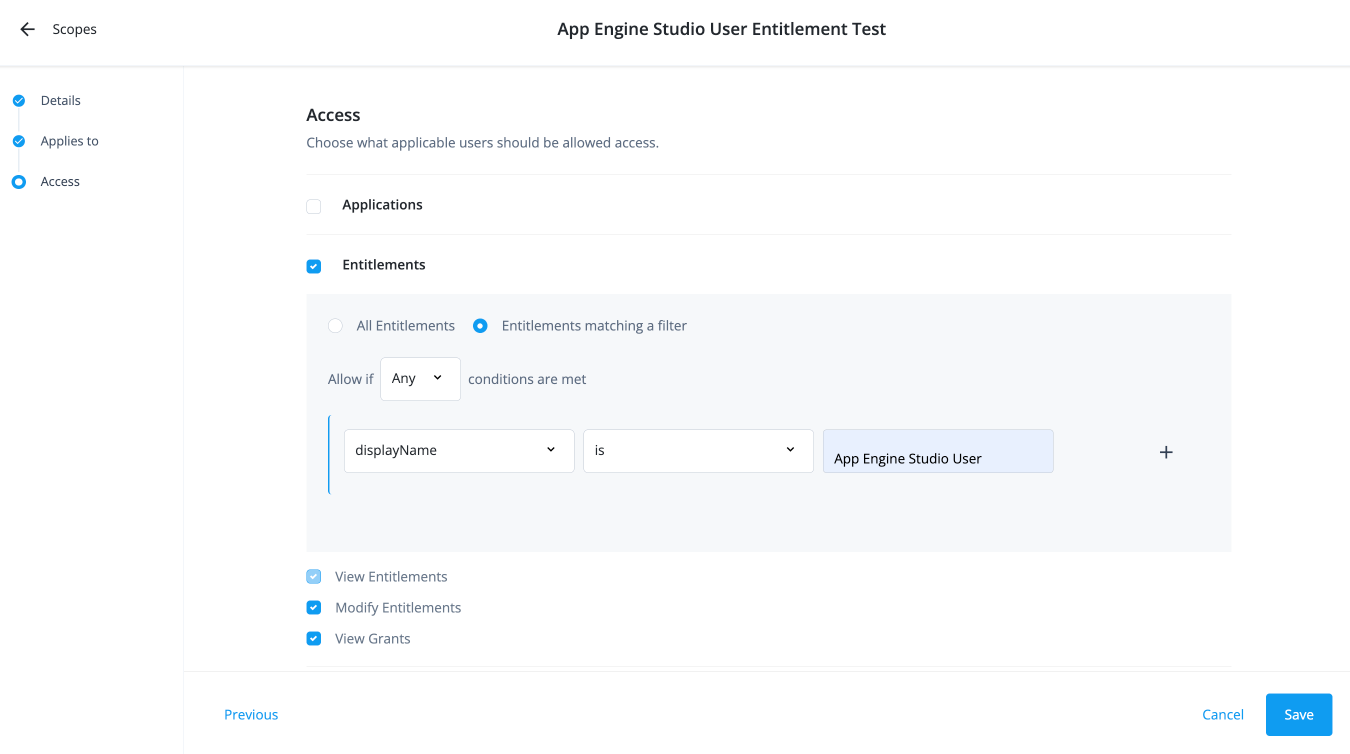Image resolution: width=1350 pixels, height=754 pixels.
Task: Go to the Applies to step
Action: (69, 142)
